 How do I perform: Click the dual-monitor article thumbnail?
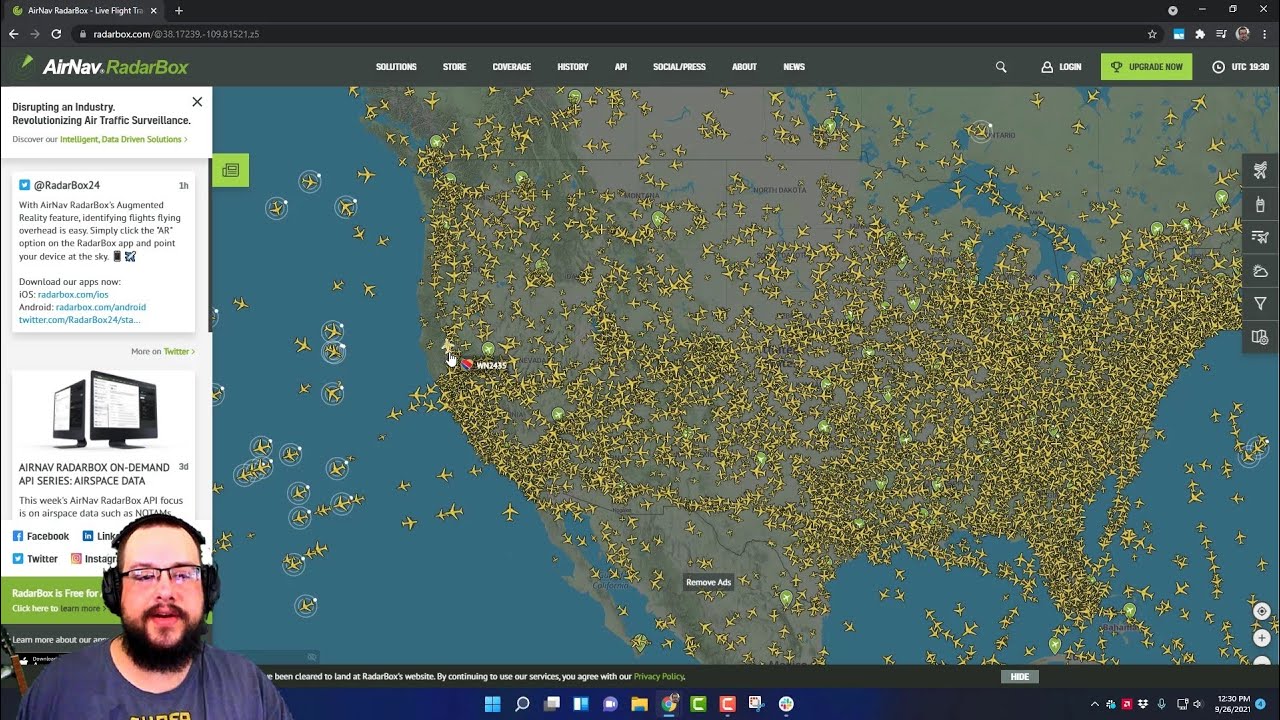click(x=104, y=411)
